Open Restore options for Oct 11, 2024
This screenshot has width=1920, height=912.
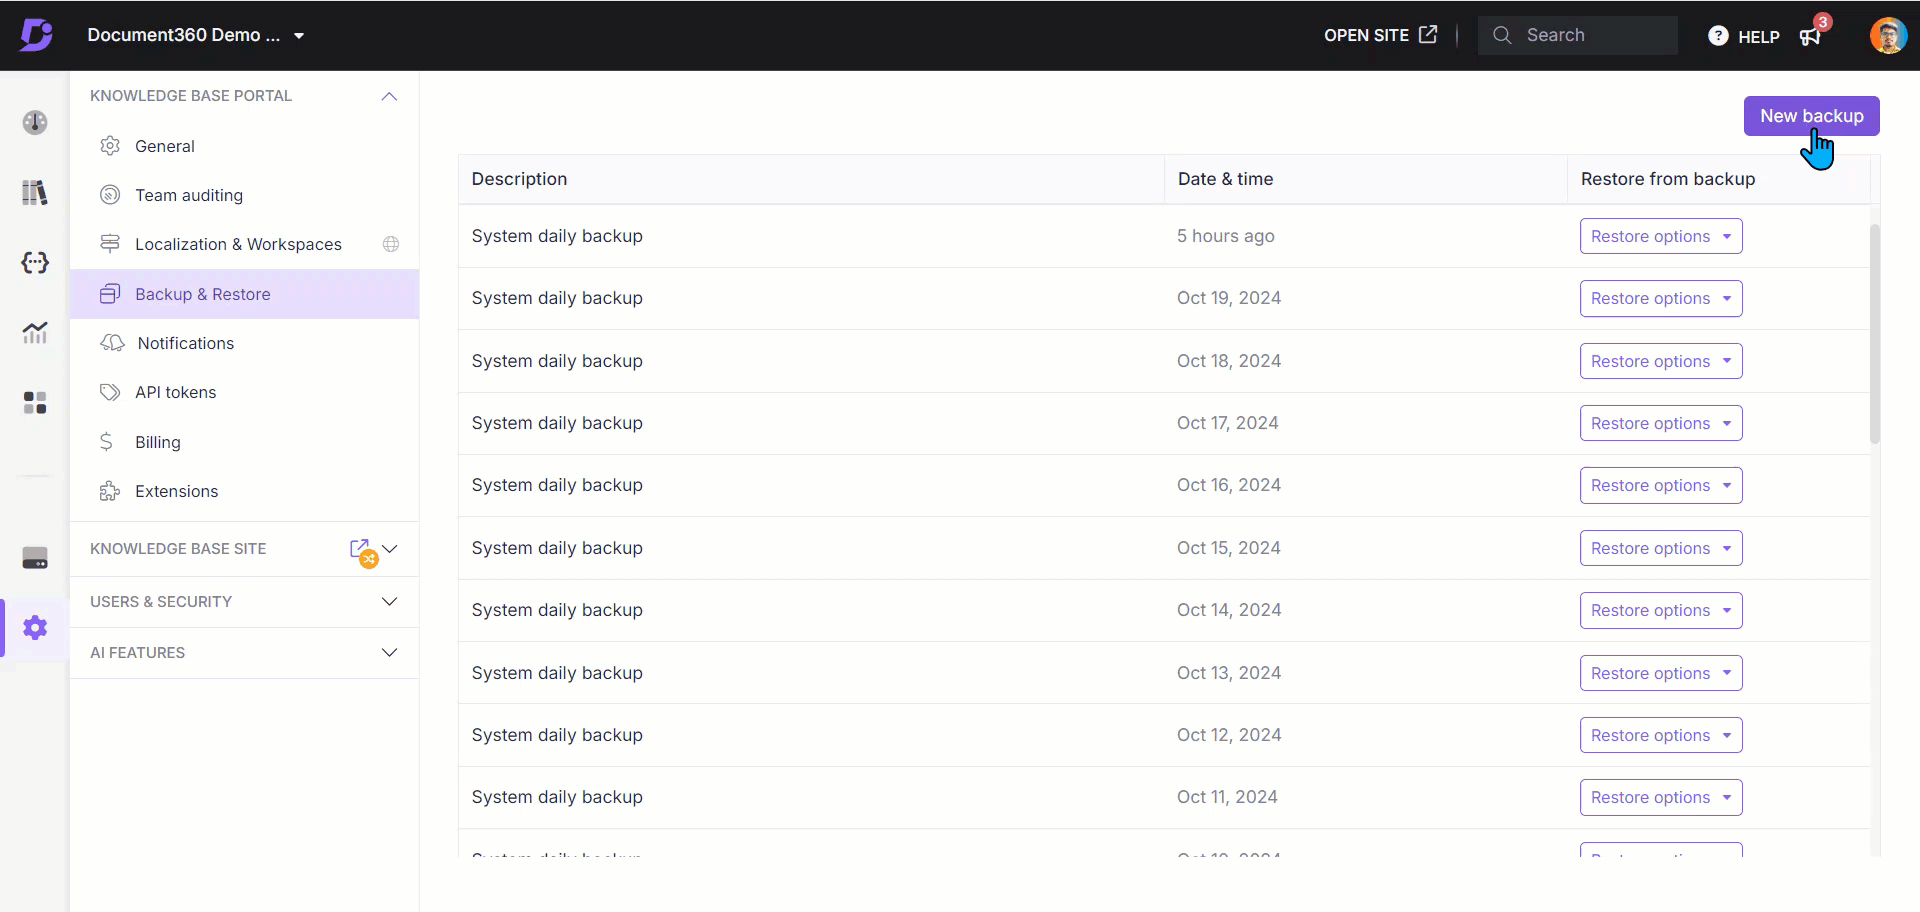coord(1661,797)
